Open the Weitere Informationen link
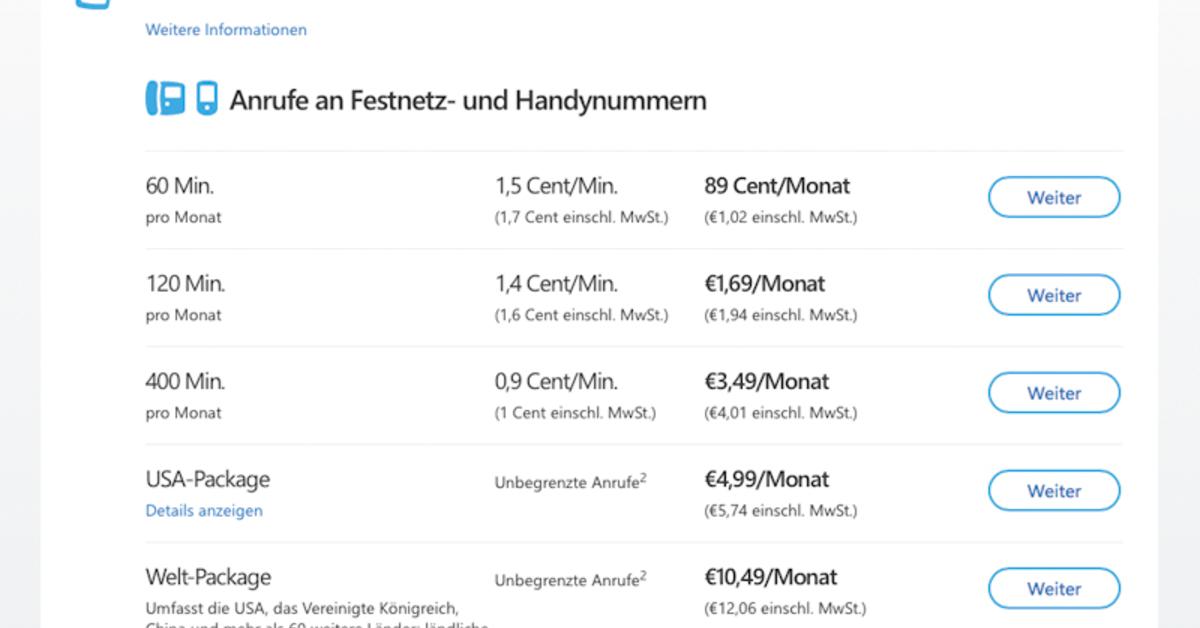Viewport: 1200px width, 628px height. pyautogui.click(x=226, y=30)
